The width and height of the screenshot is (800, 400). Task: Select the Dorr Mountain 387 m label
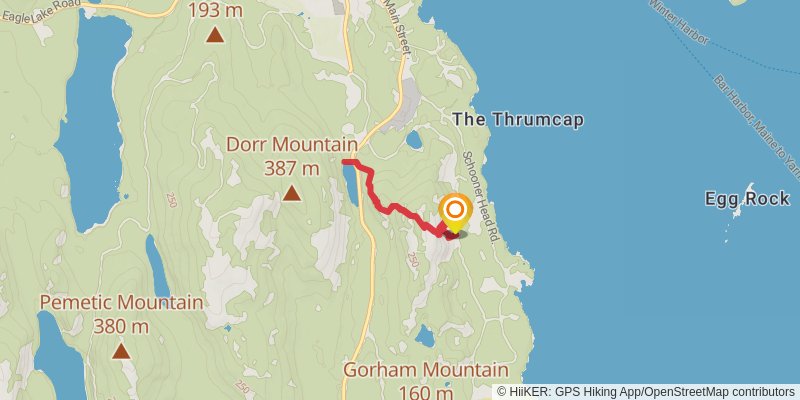(x=292, y=156)
